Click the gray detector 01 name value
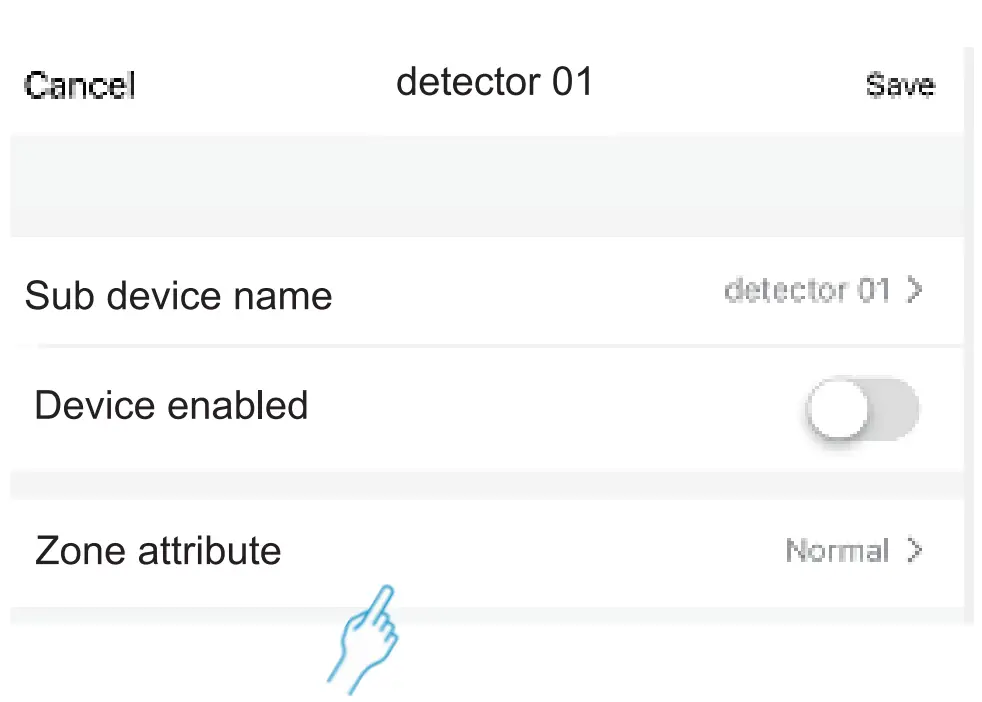This screenshot has height=702, width=982. pyautogui.click(x=806, y=291)
